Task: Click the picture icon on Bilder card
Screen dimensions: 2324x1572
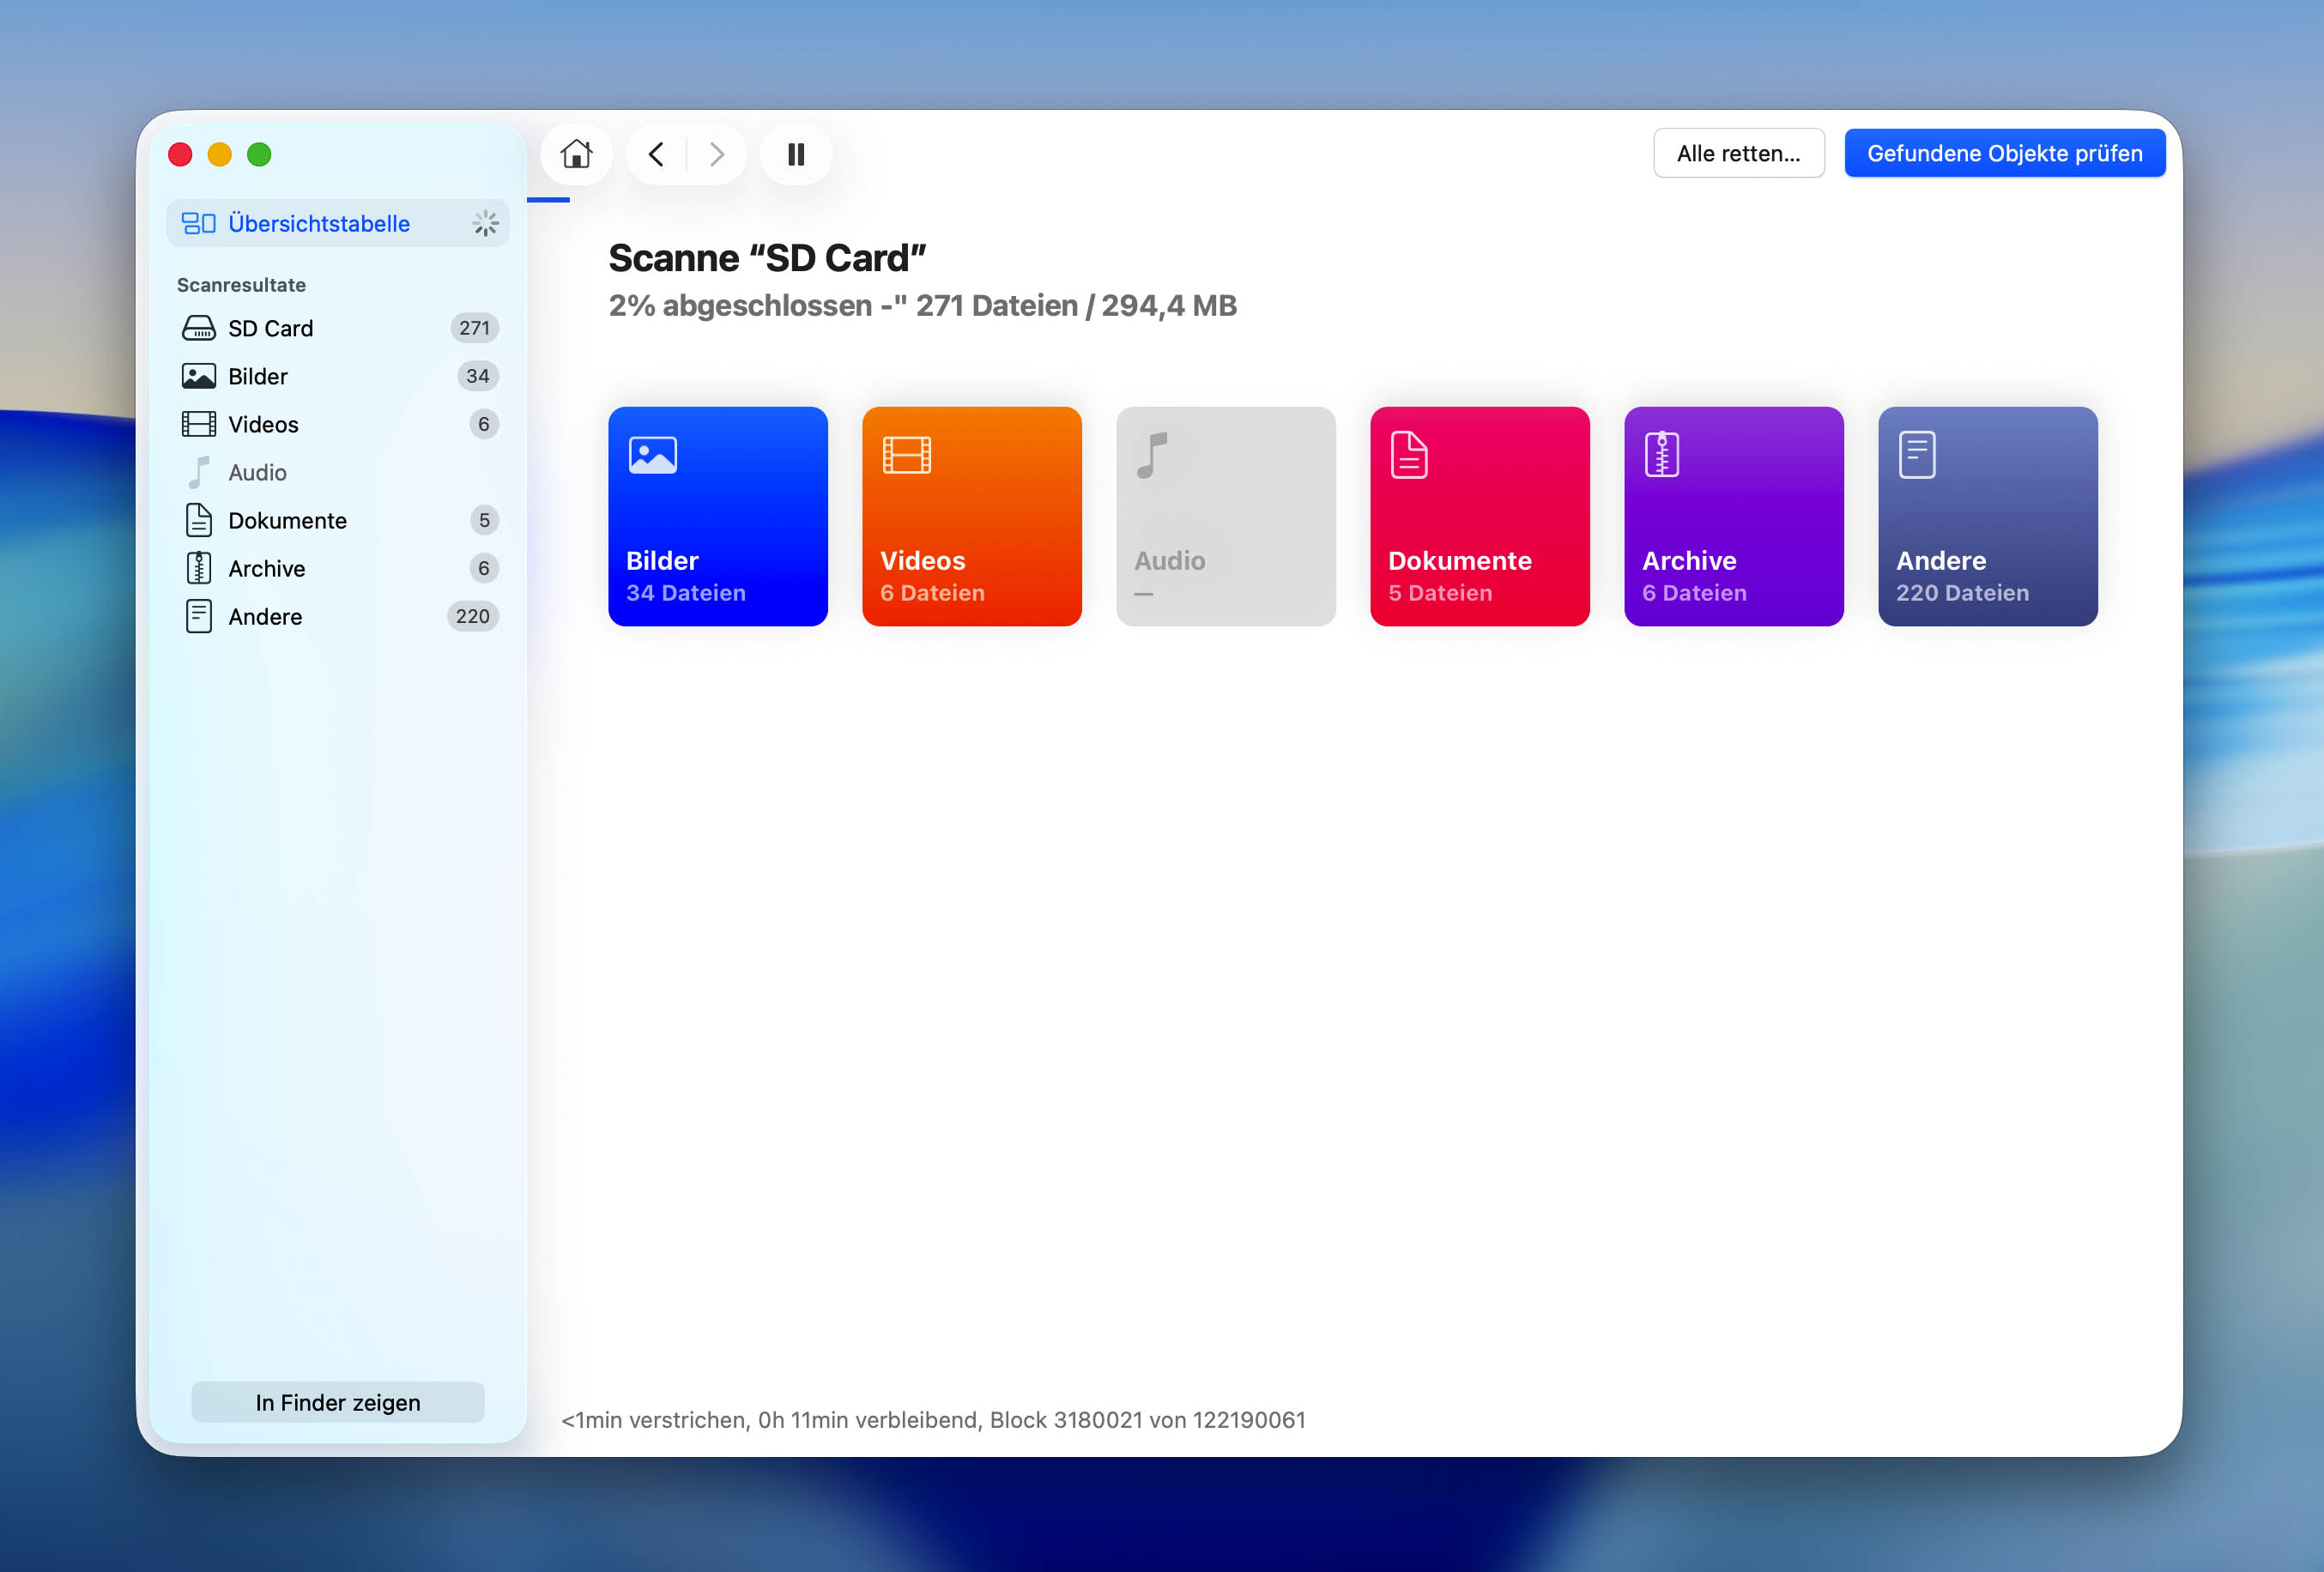Action: click(653, 455)
